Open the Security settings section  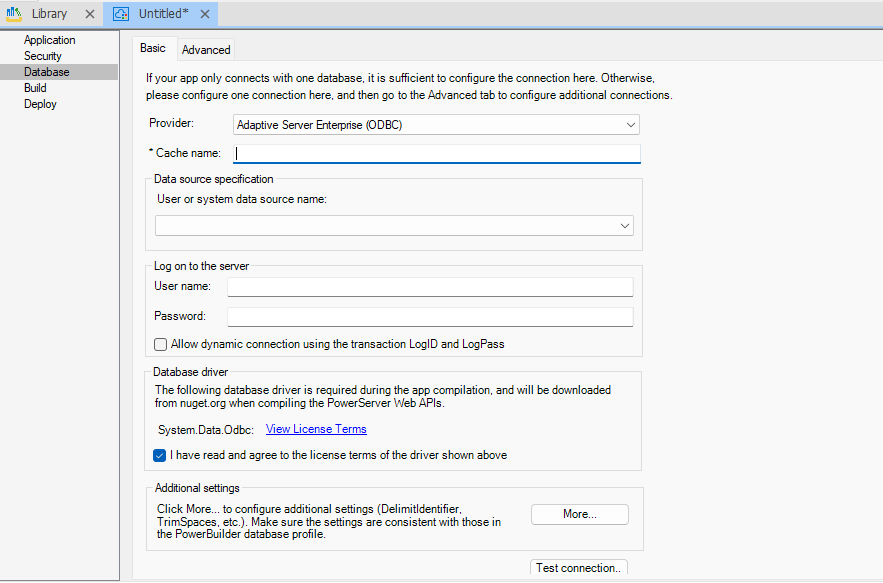pyautogui.click(x=42, y=56)
